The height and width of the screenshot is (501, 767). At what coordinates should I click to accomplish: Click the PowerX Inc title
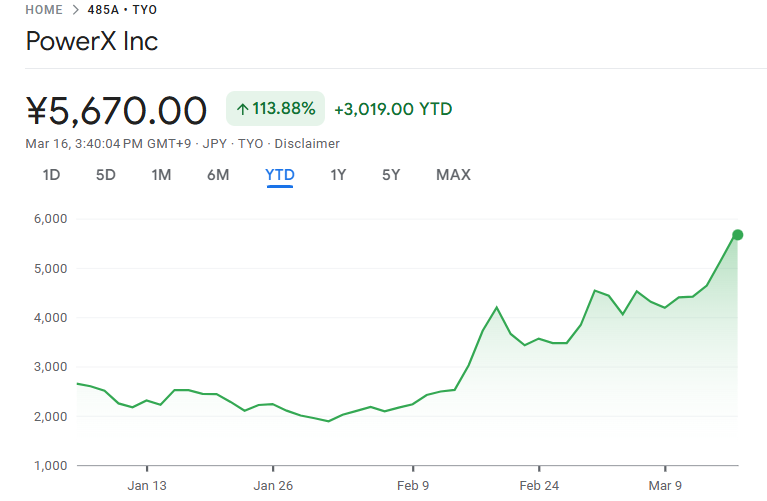pos(92,41)
